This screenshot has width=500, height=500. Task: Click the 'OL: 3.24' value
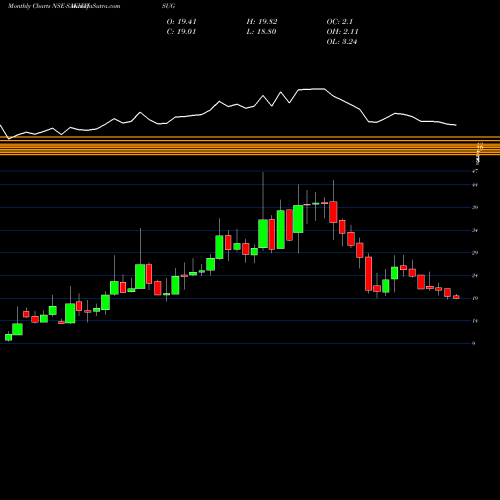(x=342, y=42)
